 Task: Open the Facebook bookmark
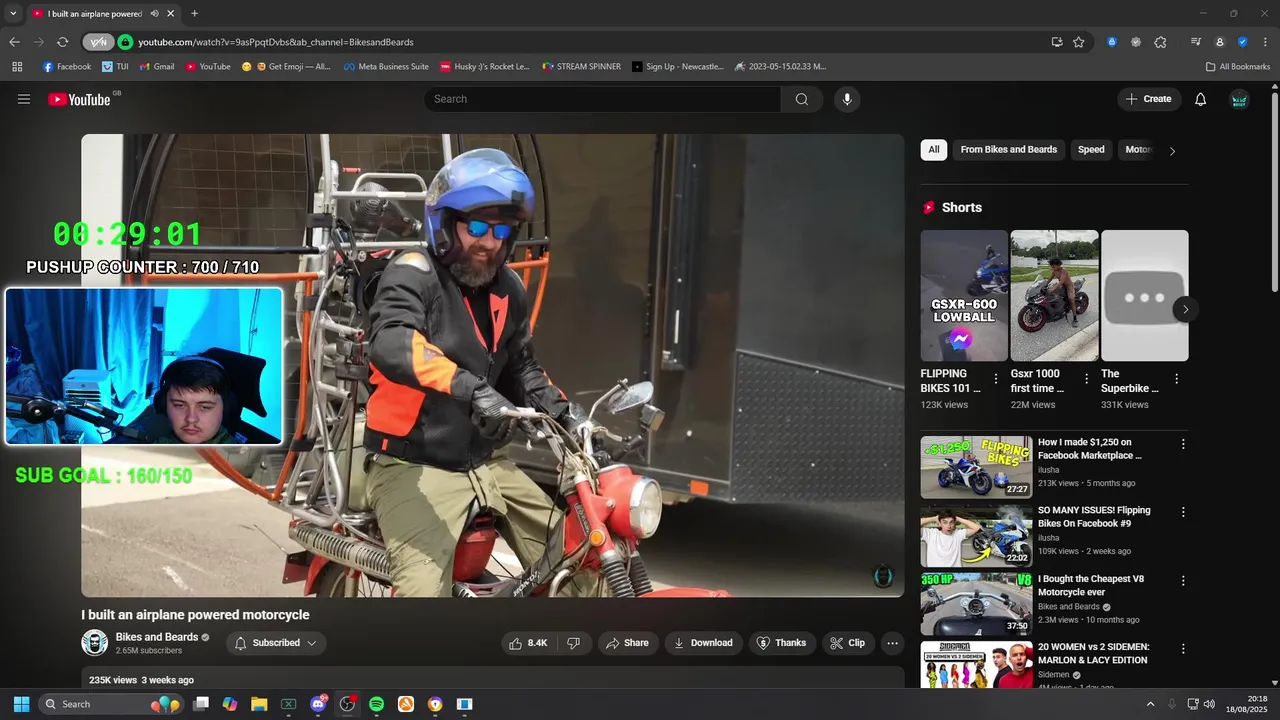point(67,67)
